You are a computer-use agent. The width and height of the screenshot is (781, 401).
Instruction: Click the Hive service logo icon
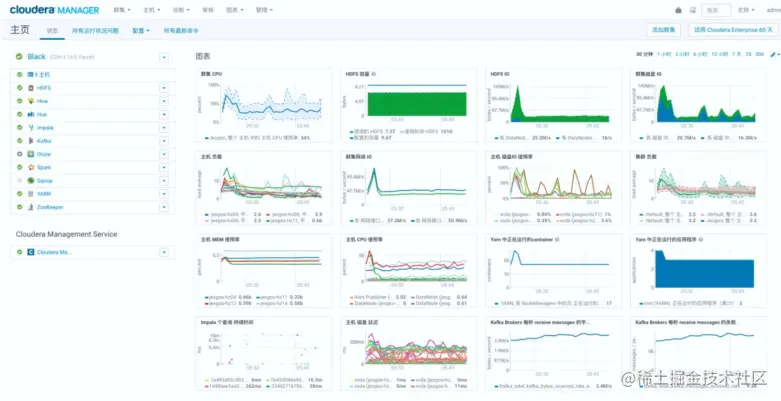tap(31, 101)
